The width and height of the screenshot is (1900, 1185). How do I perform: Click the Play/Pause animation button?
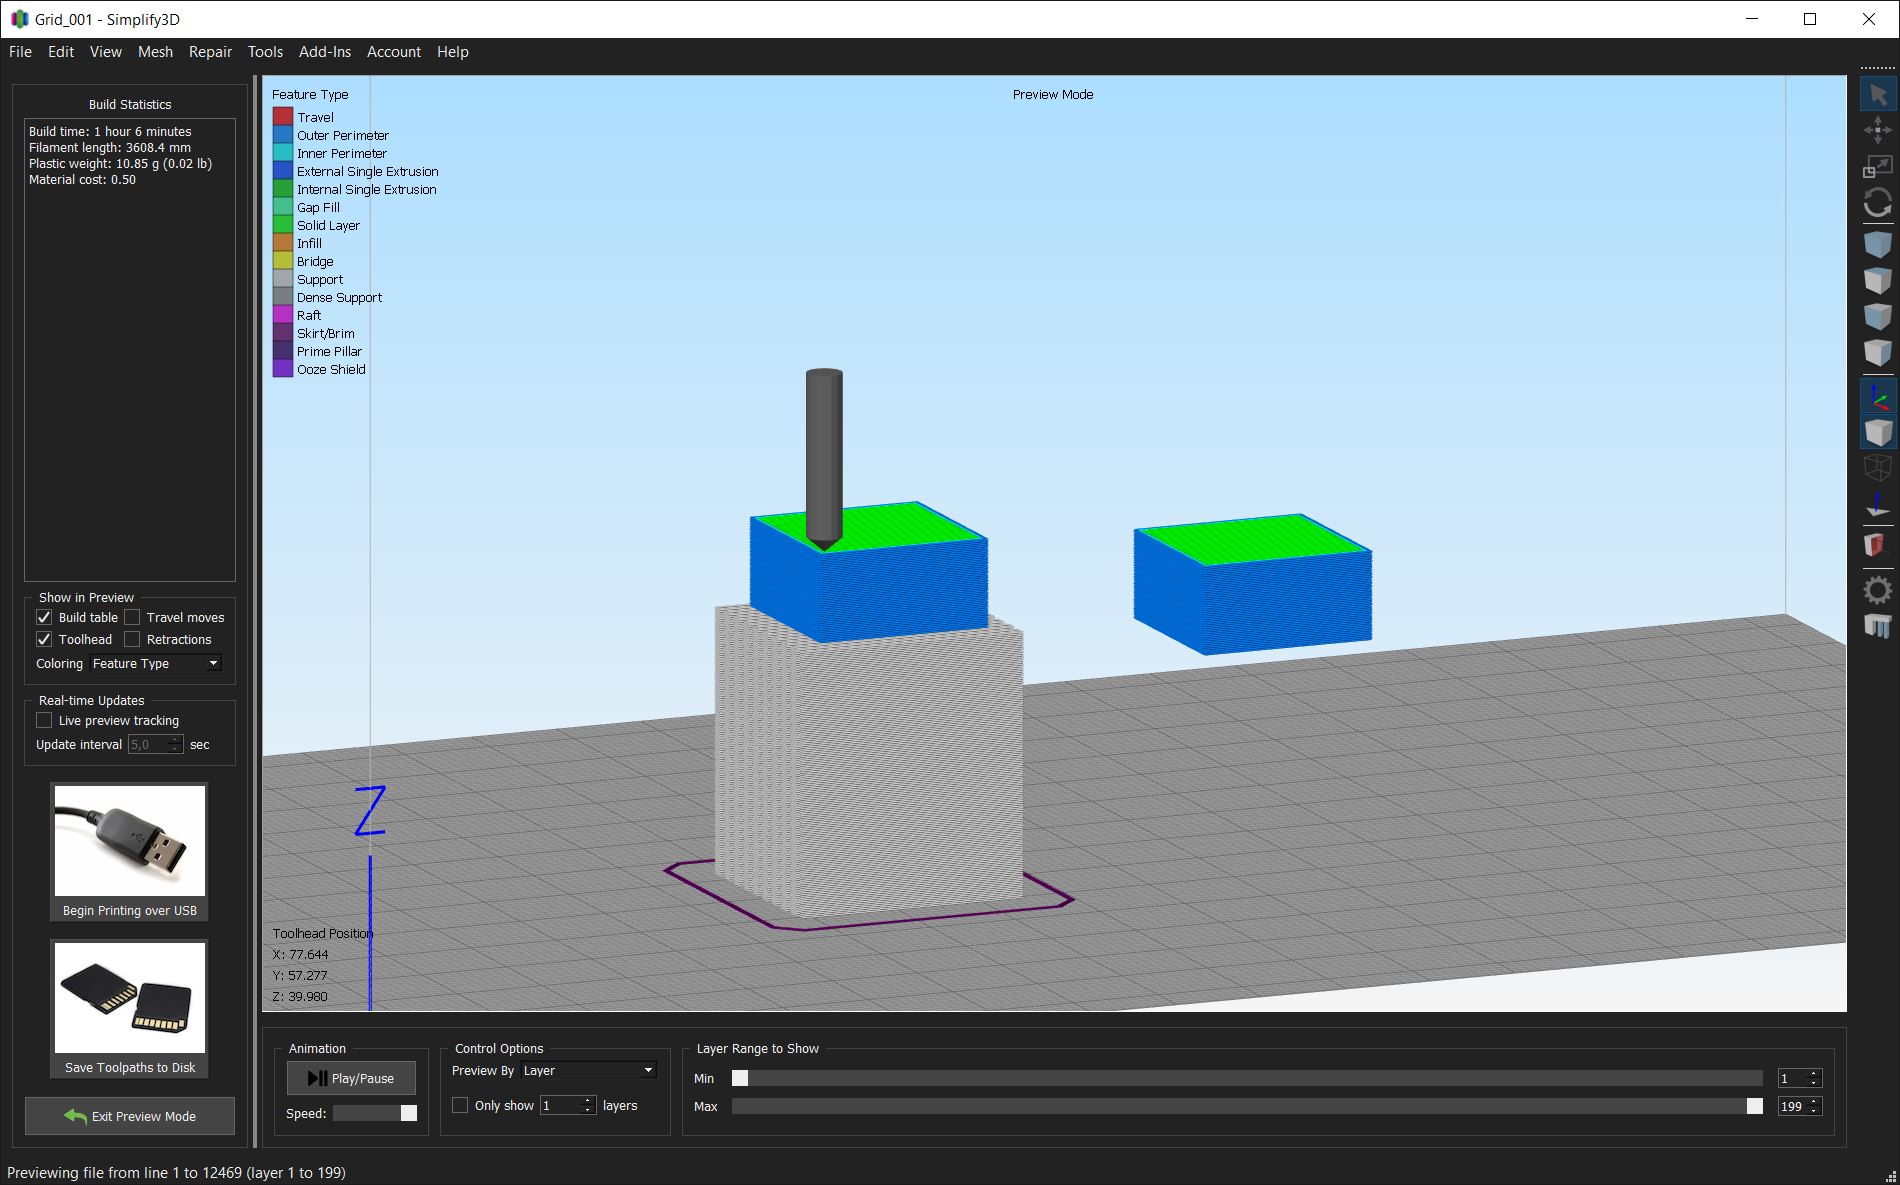tap(351, 1078)
